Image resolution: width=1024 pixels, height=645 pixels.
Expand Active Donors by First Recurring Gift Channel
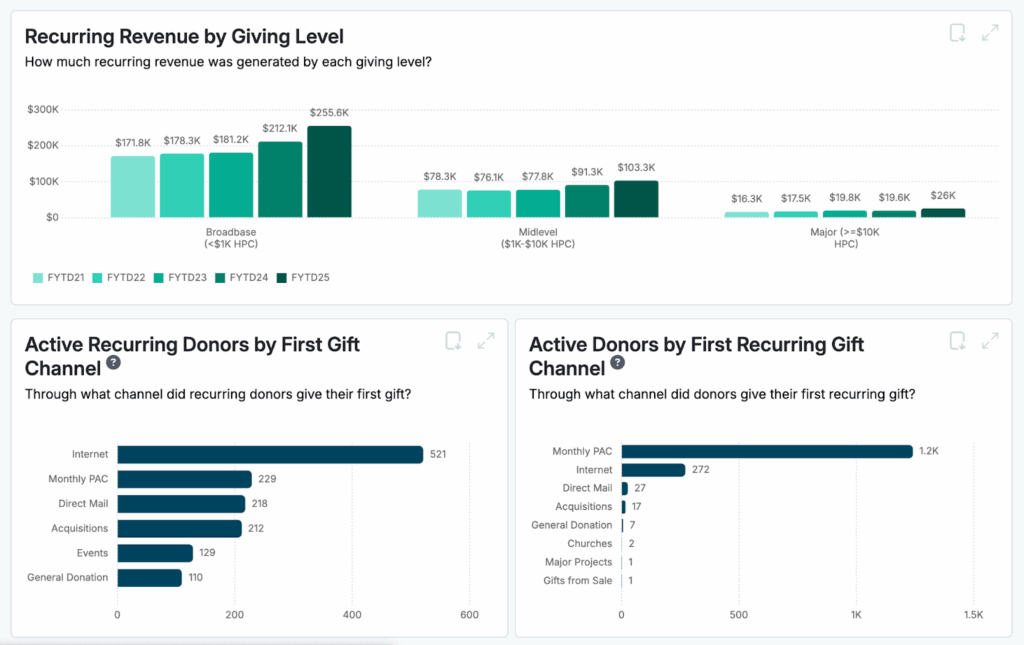[x=991, y=341]
